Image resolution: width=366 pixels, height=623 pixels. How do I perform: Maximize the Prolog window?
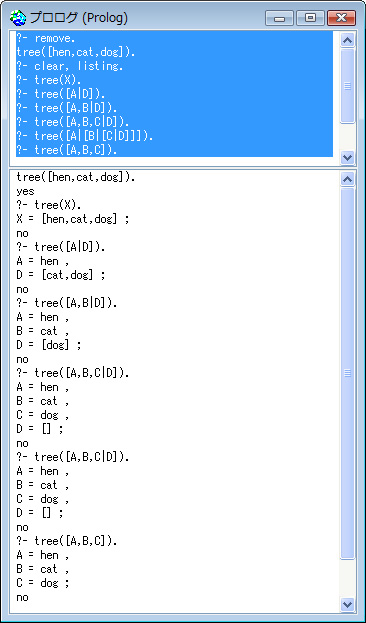(310, 18)
